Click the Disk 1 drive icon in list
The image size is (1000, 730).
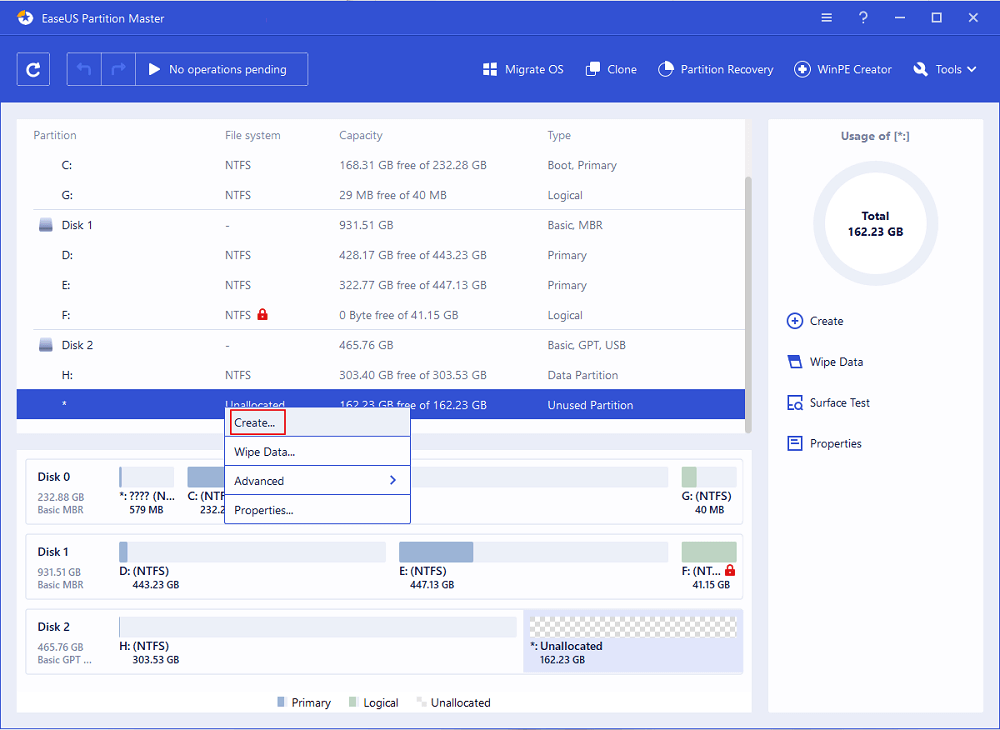click(46, 225)
